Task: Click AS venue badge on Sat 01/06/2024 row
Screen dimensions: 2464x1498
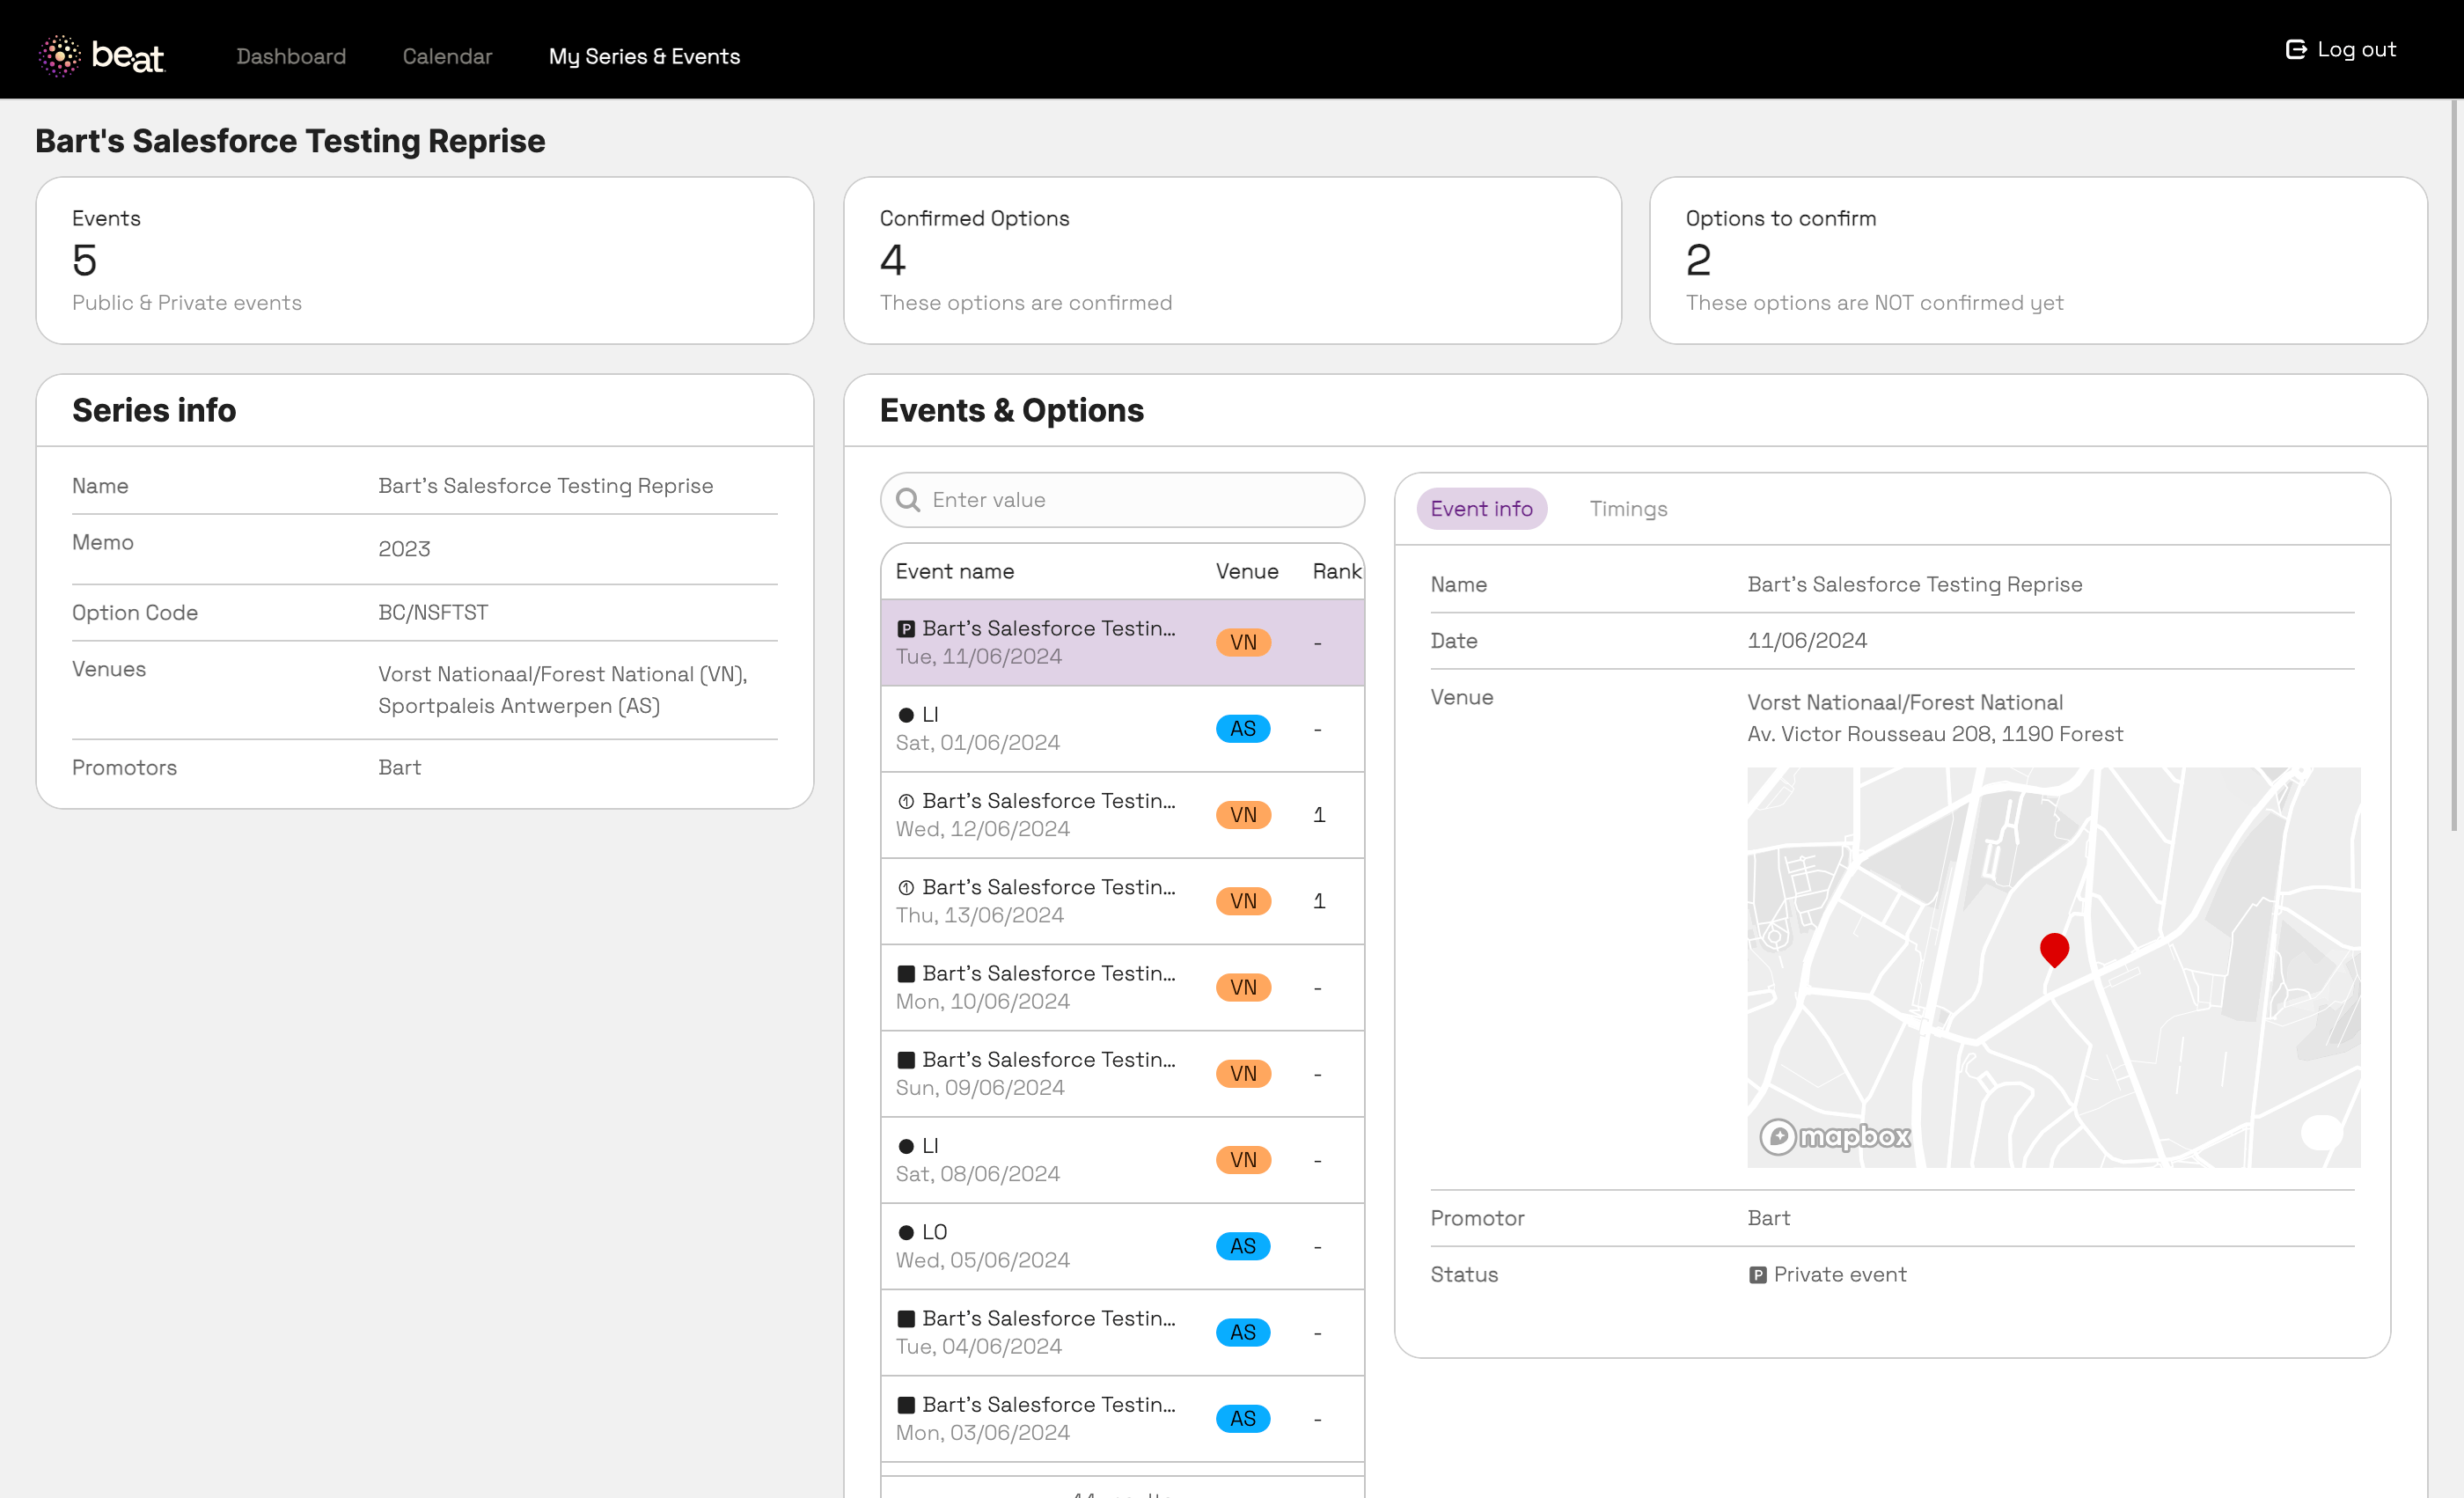Action: click(1243, 729)
